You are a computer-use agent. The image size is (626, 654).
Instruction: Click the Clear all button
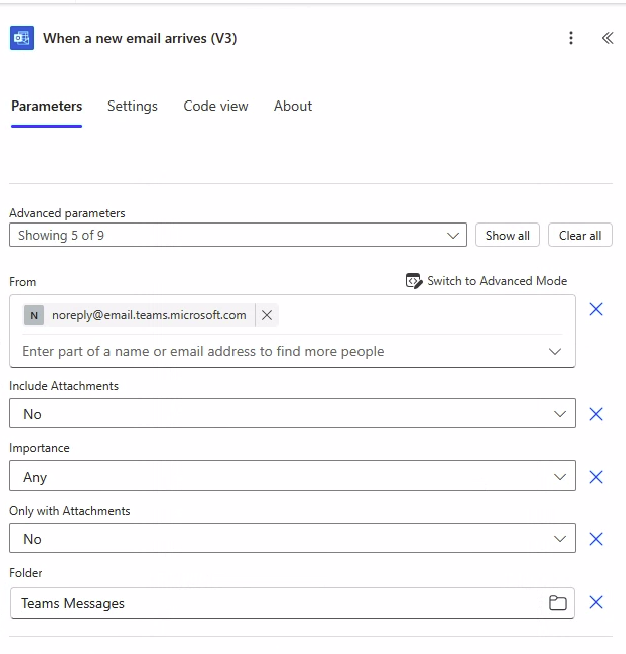580,235
